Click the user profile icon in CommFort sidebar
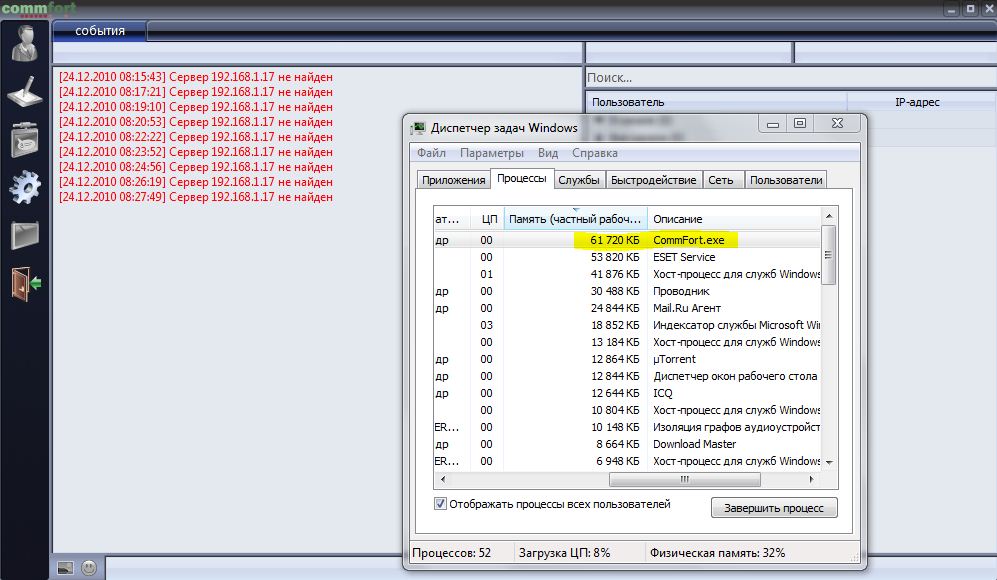 pos(25,43)
